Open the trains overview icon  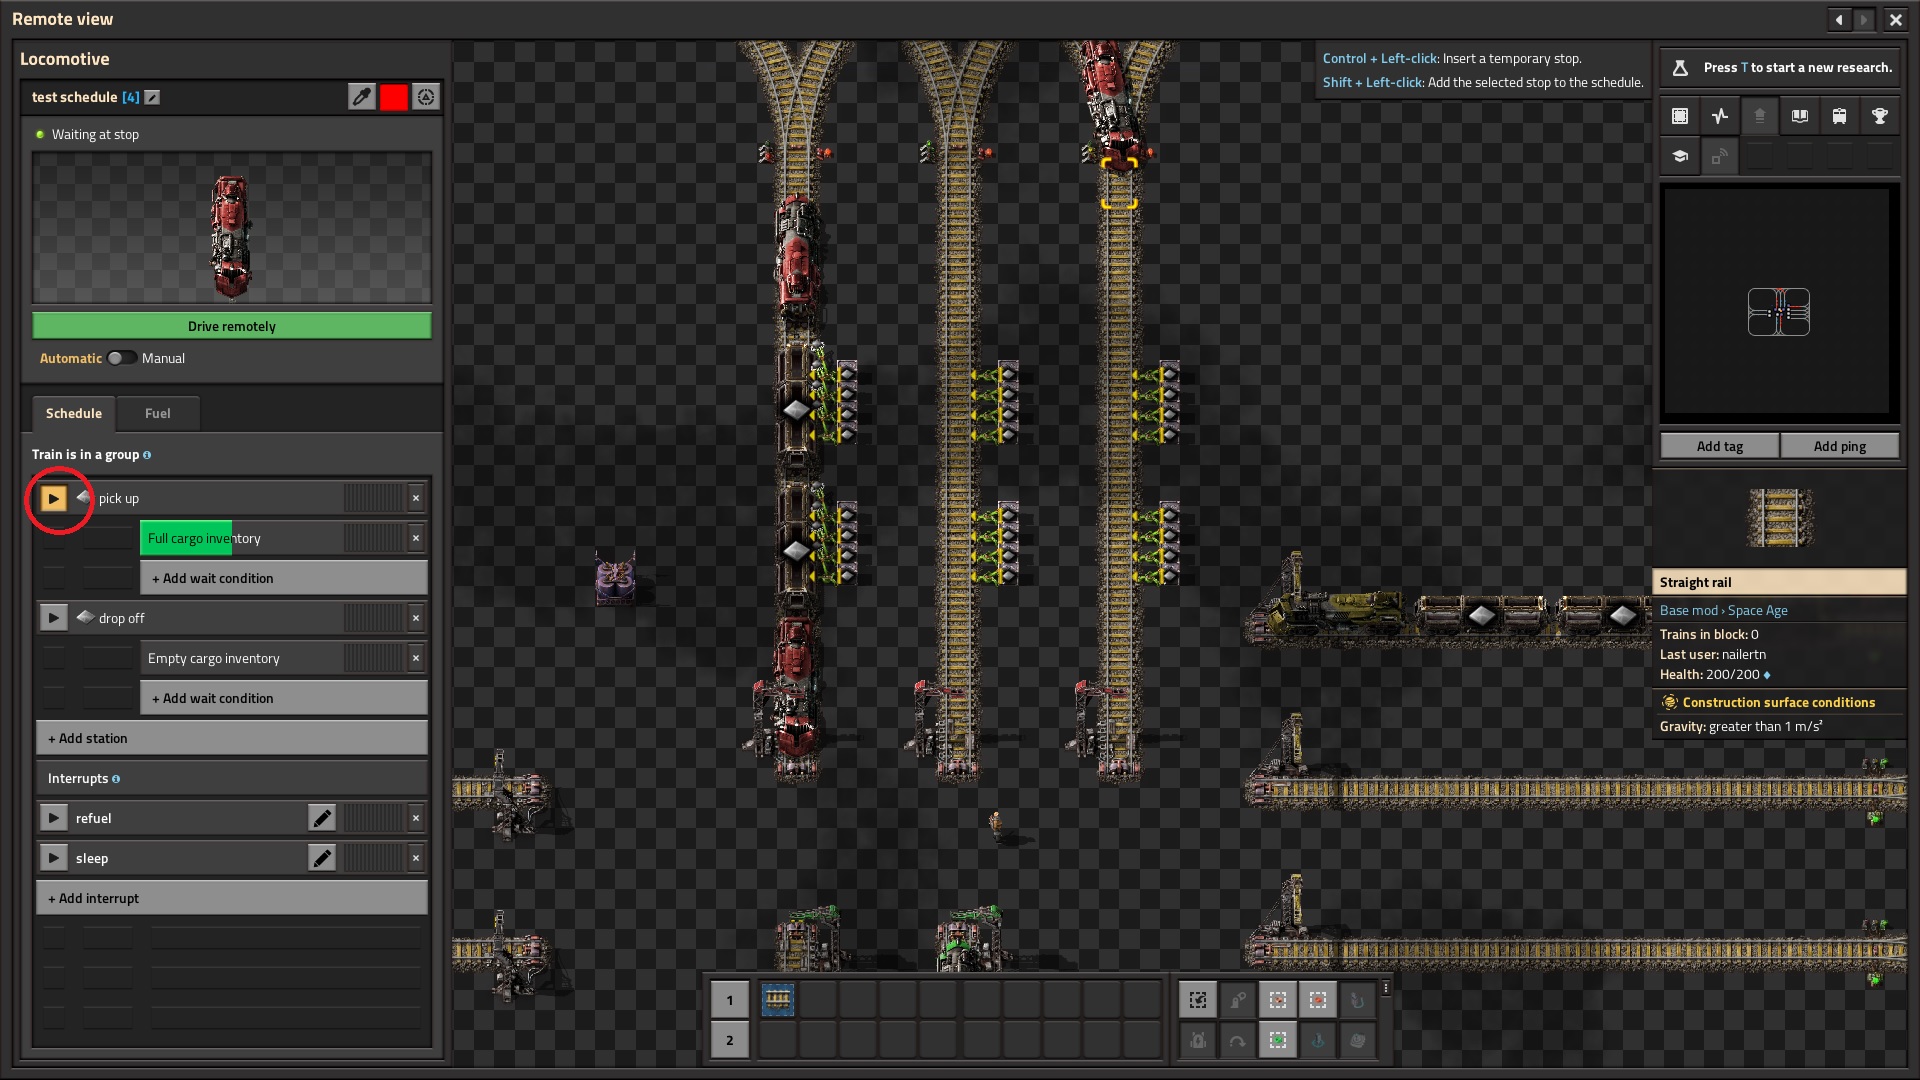(1839, 116)
